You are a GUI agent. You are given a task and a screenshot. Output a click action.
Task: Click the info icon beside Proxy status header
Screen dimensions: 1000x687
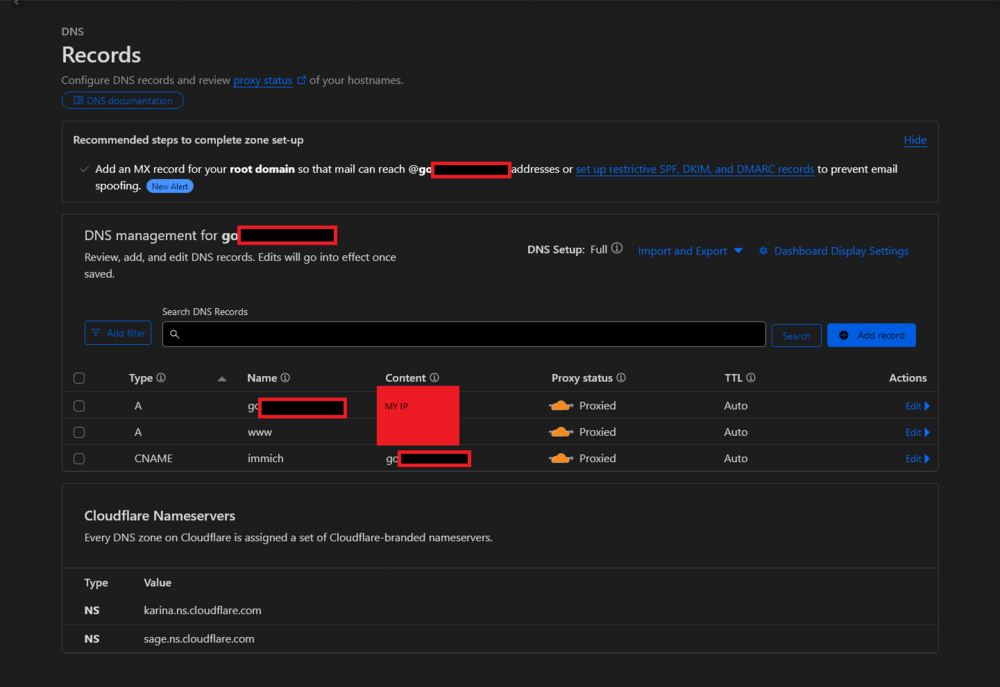point(621,378)
